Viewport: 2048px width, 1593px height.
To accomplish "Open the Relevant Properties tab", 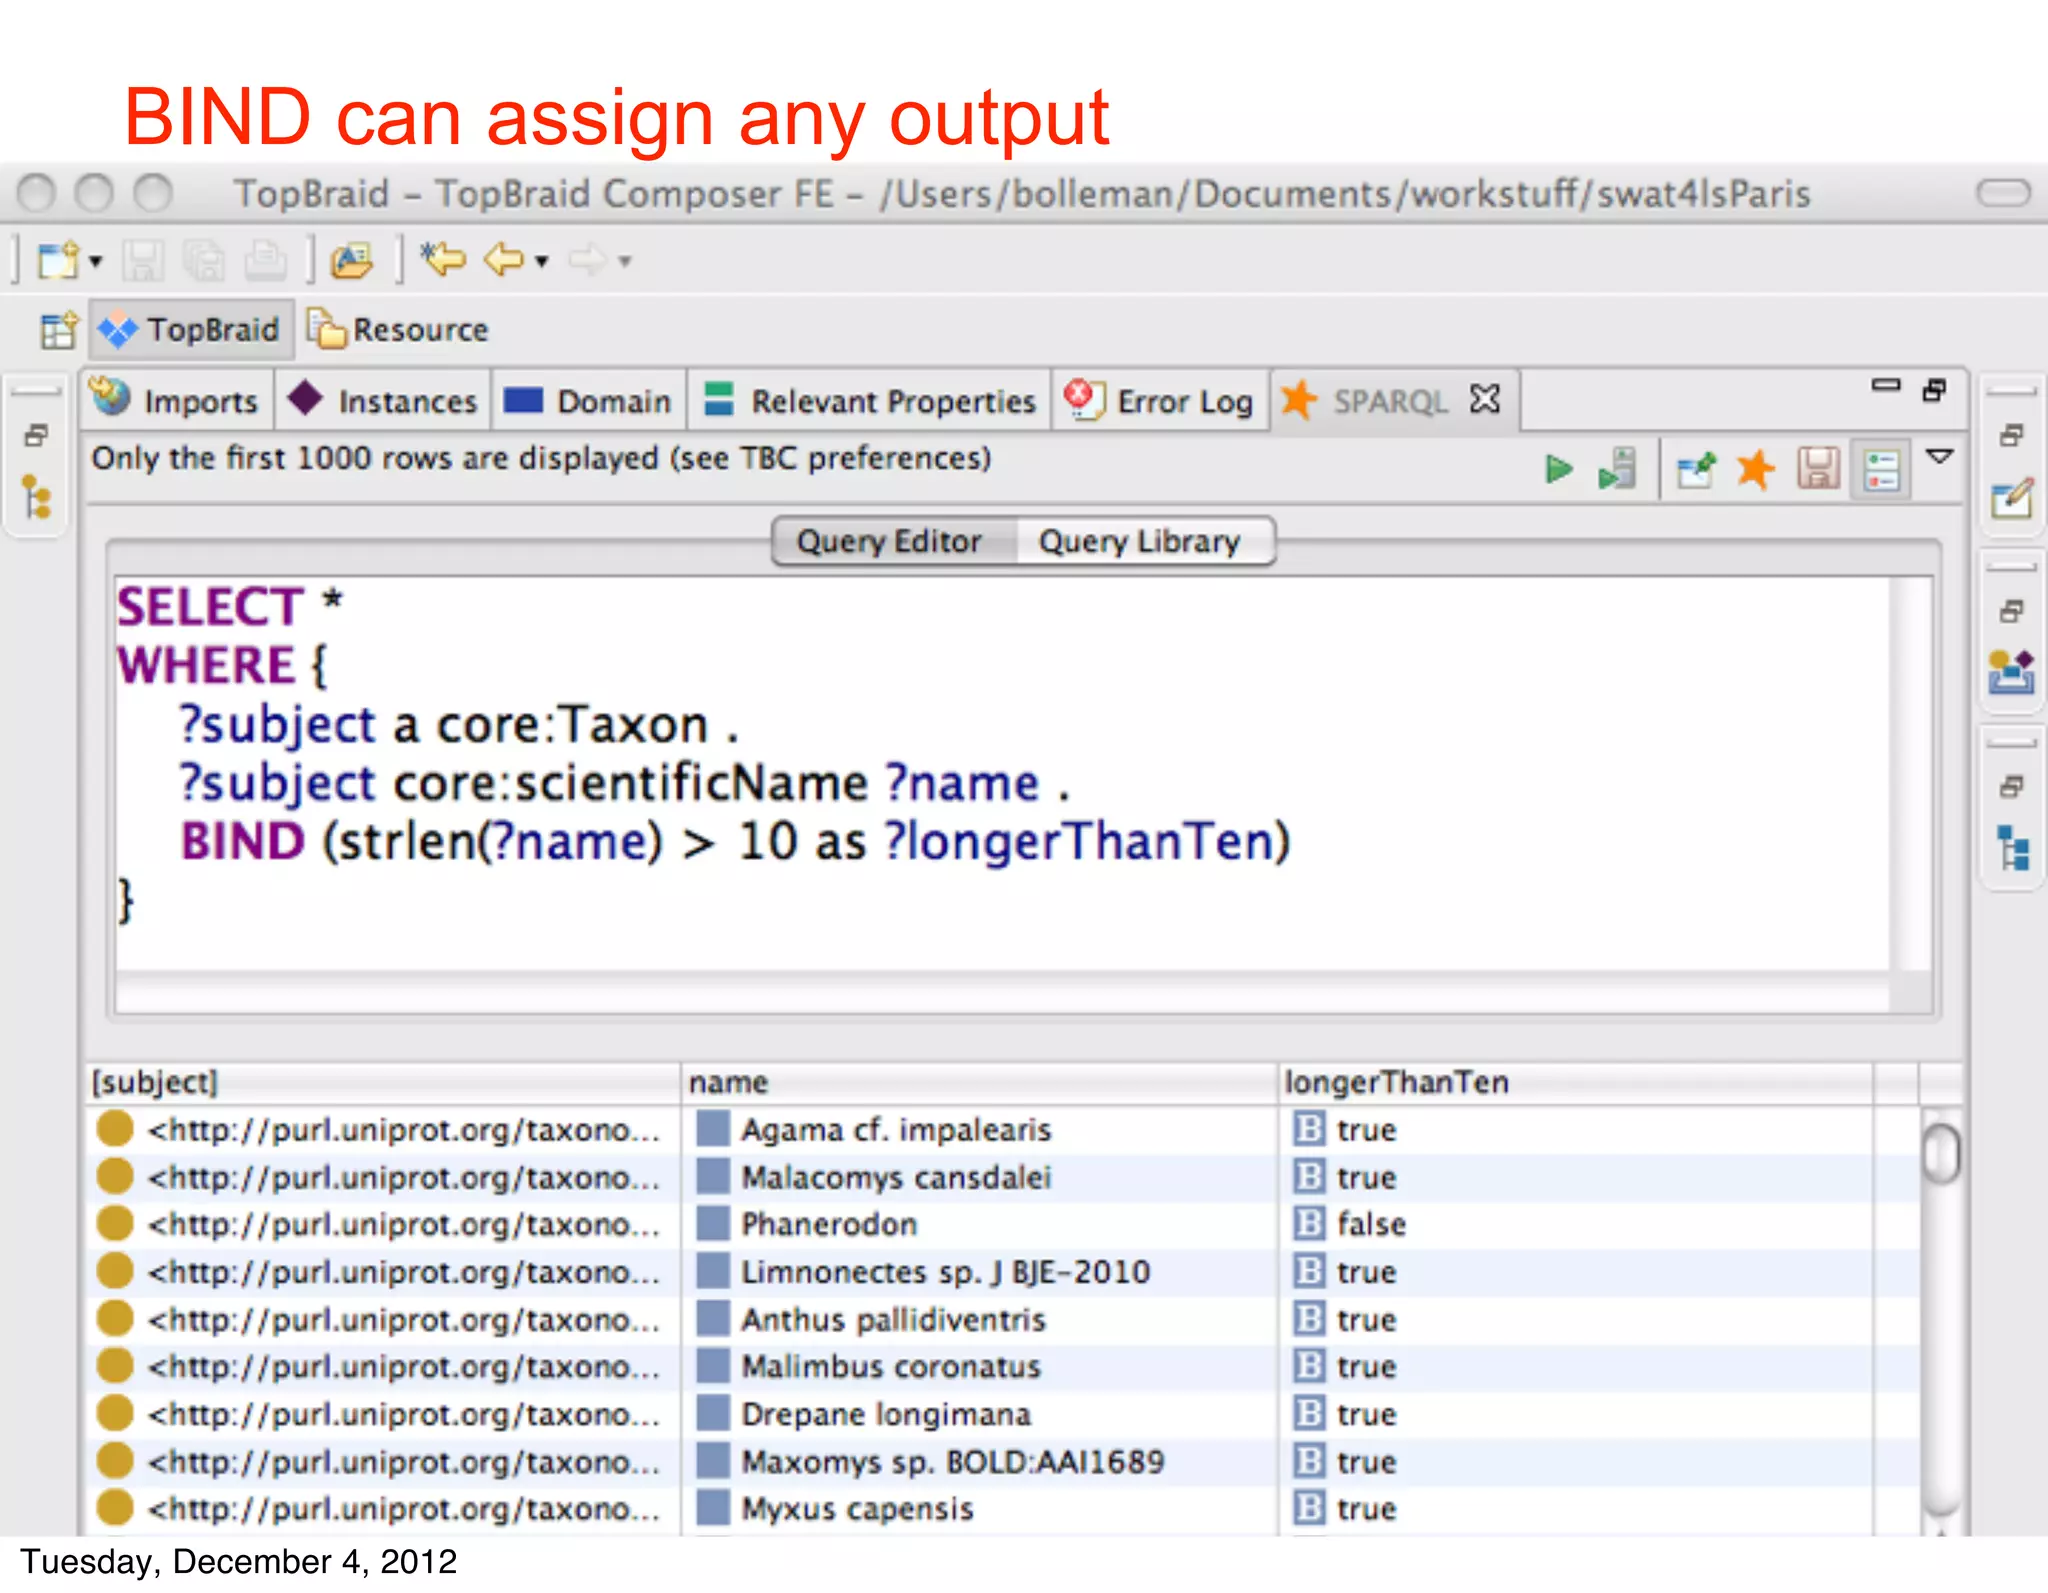I will coord(869,401).
